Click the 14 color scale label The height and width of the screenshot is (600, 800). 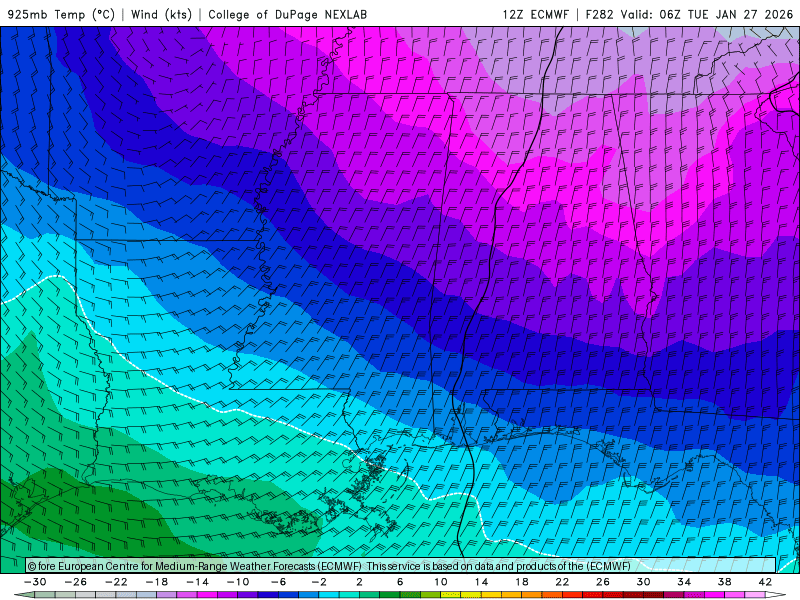coord(481,582)
